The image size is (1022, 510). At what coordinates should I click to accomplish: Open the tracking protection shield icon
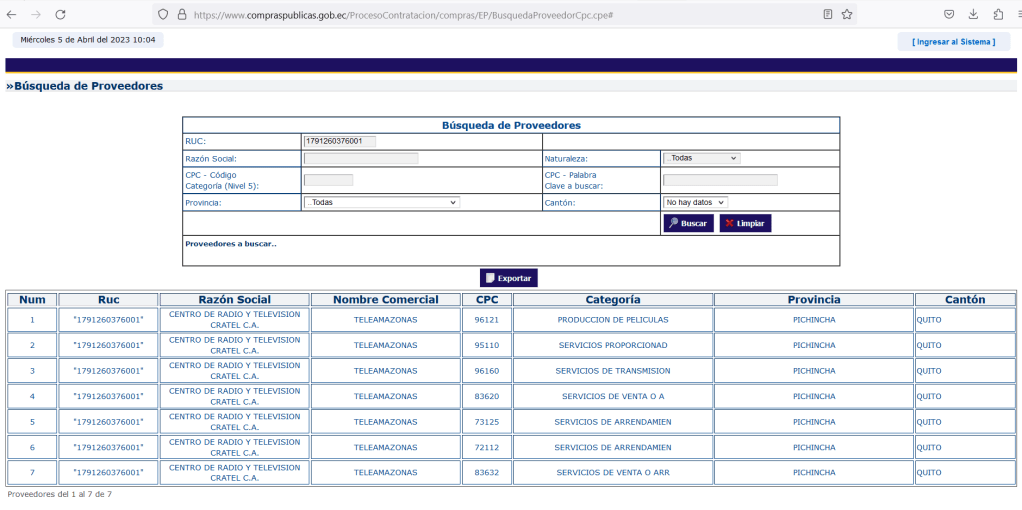pos(162,15)
